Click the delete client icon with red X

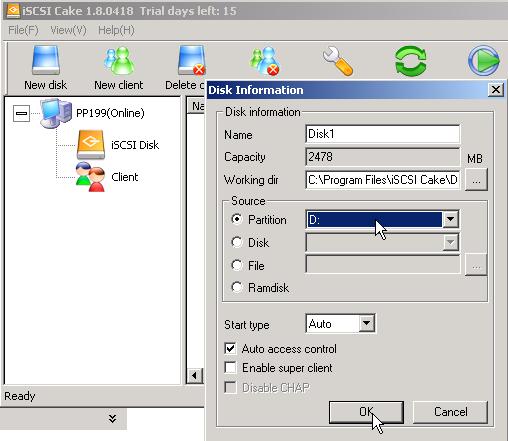[265, 61]
